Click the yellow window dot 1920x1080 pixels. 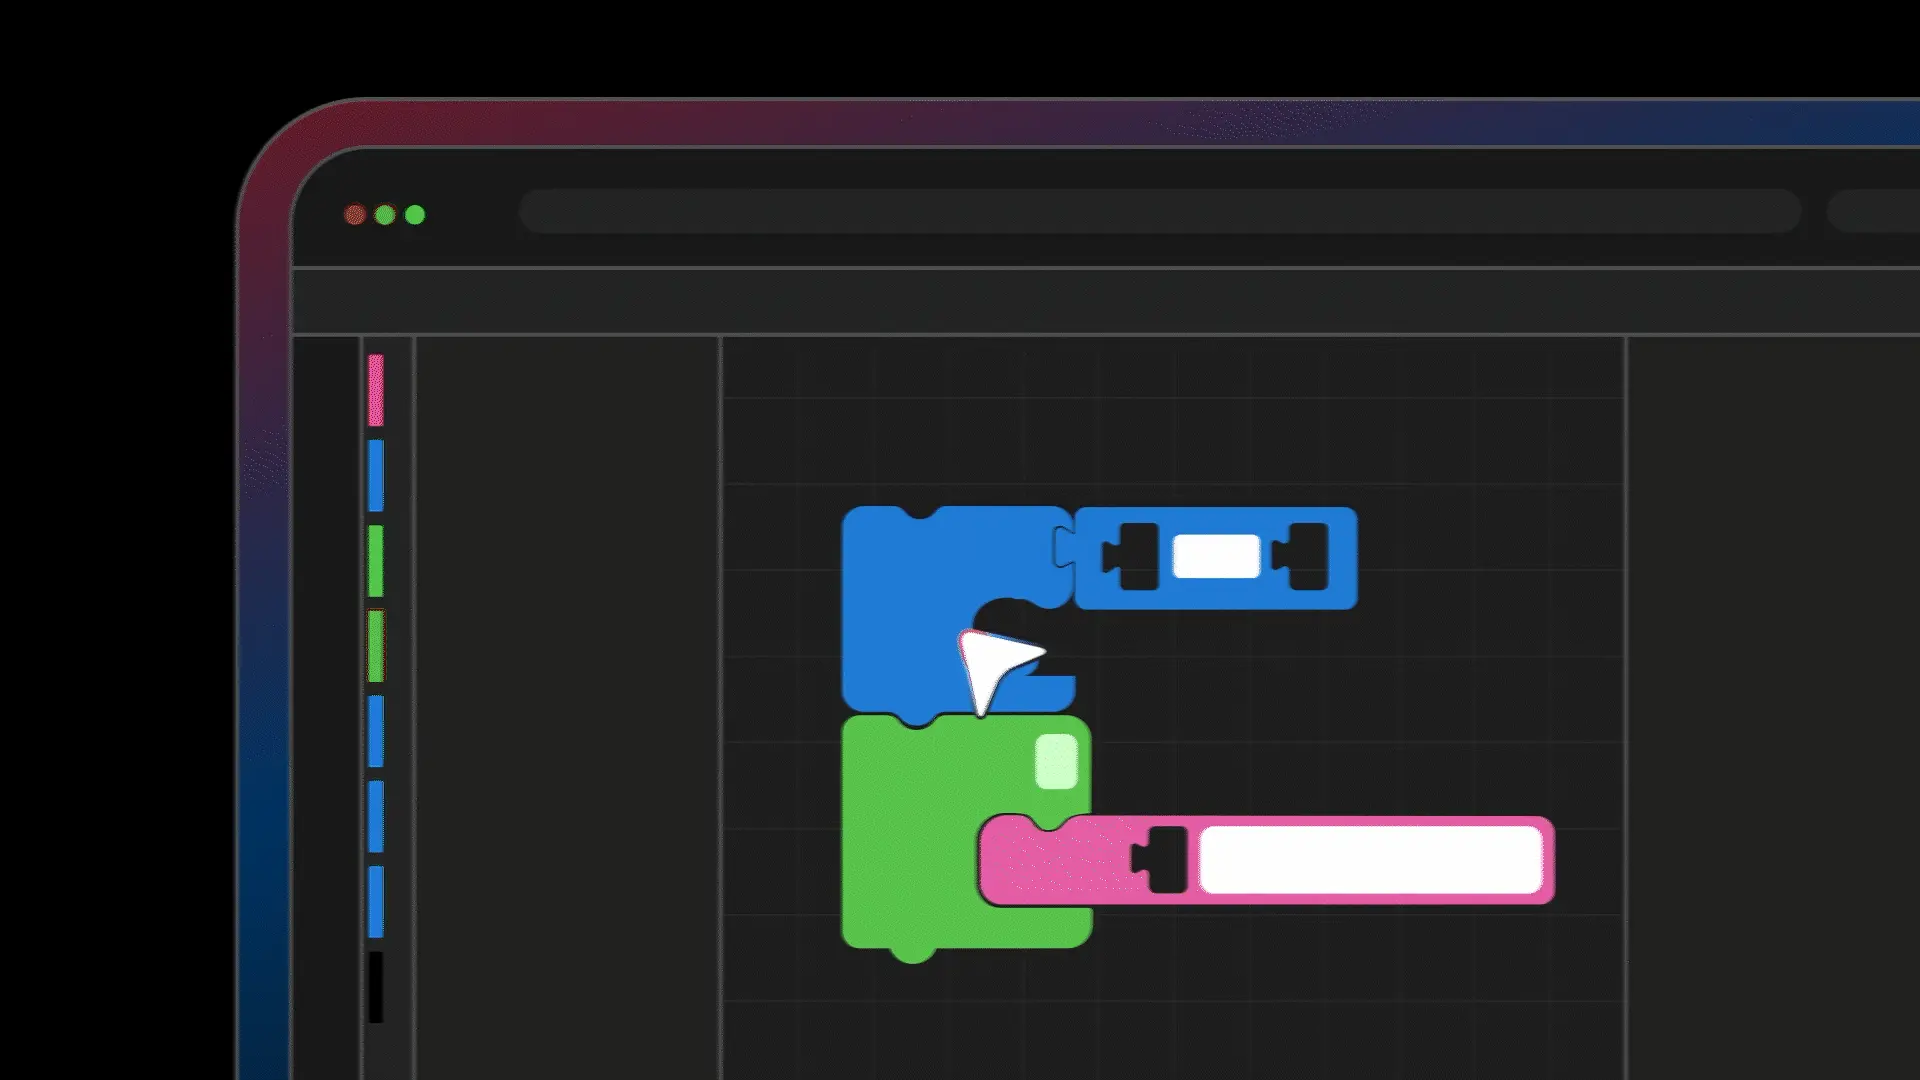385,215
